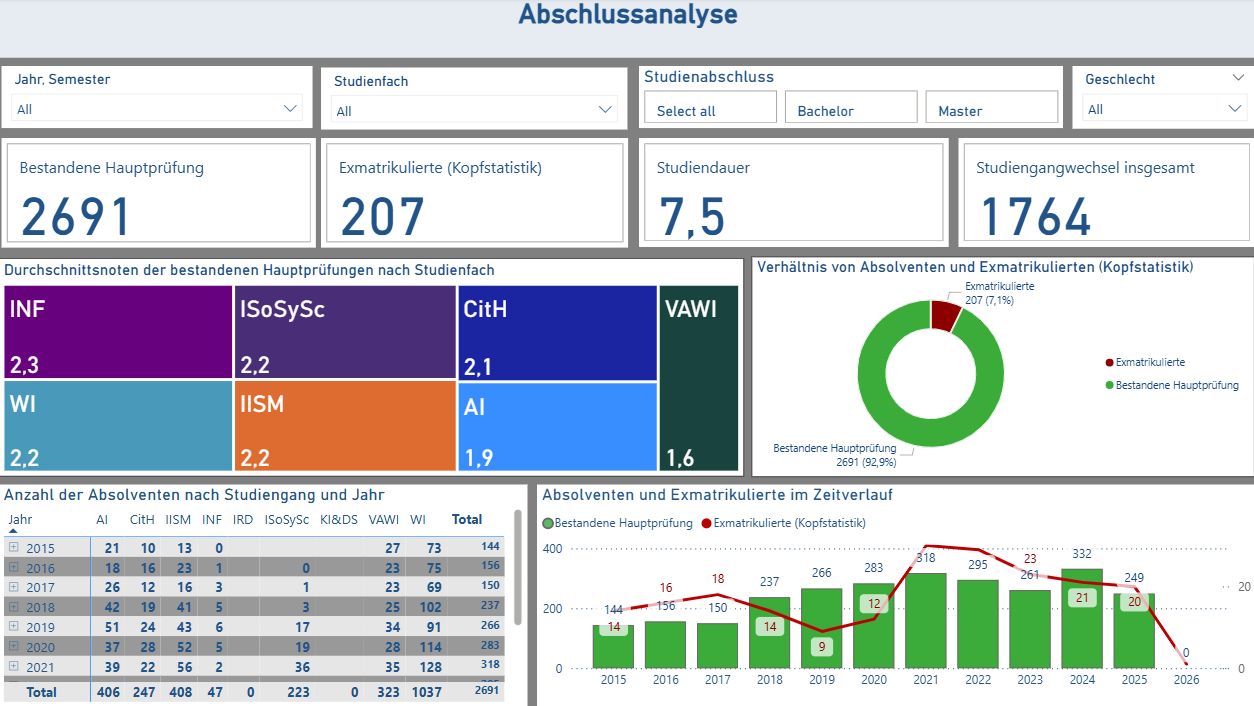
Task: Collapse the Geschlecht slicer header chevron
Action: (1237, 78)
